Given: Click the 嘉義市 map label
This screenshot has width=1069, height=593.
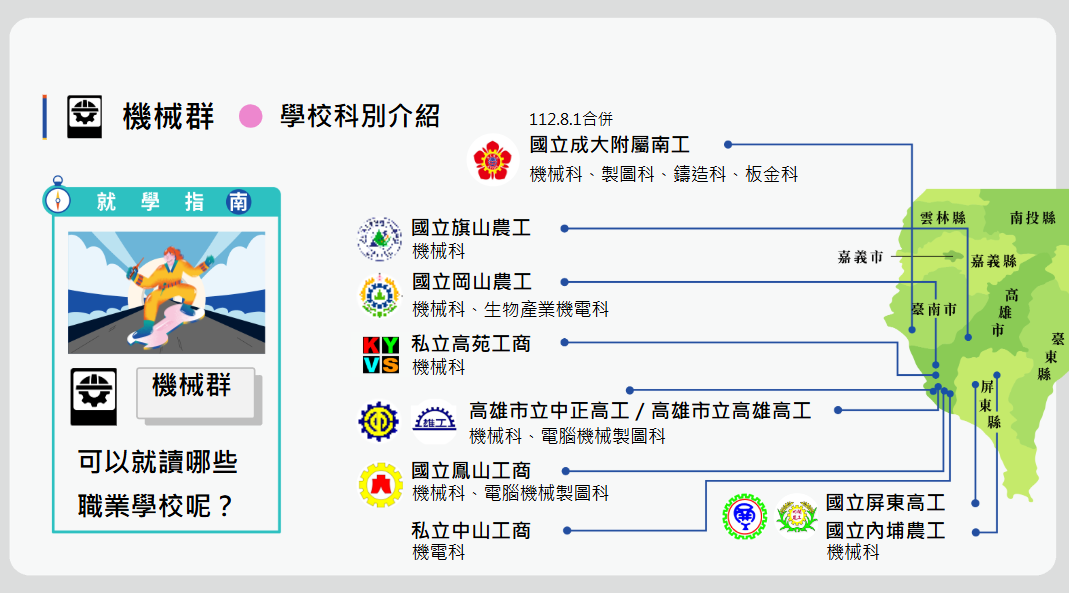Looking at the screenshot, I should point(860,257).
